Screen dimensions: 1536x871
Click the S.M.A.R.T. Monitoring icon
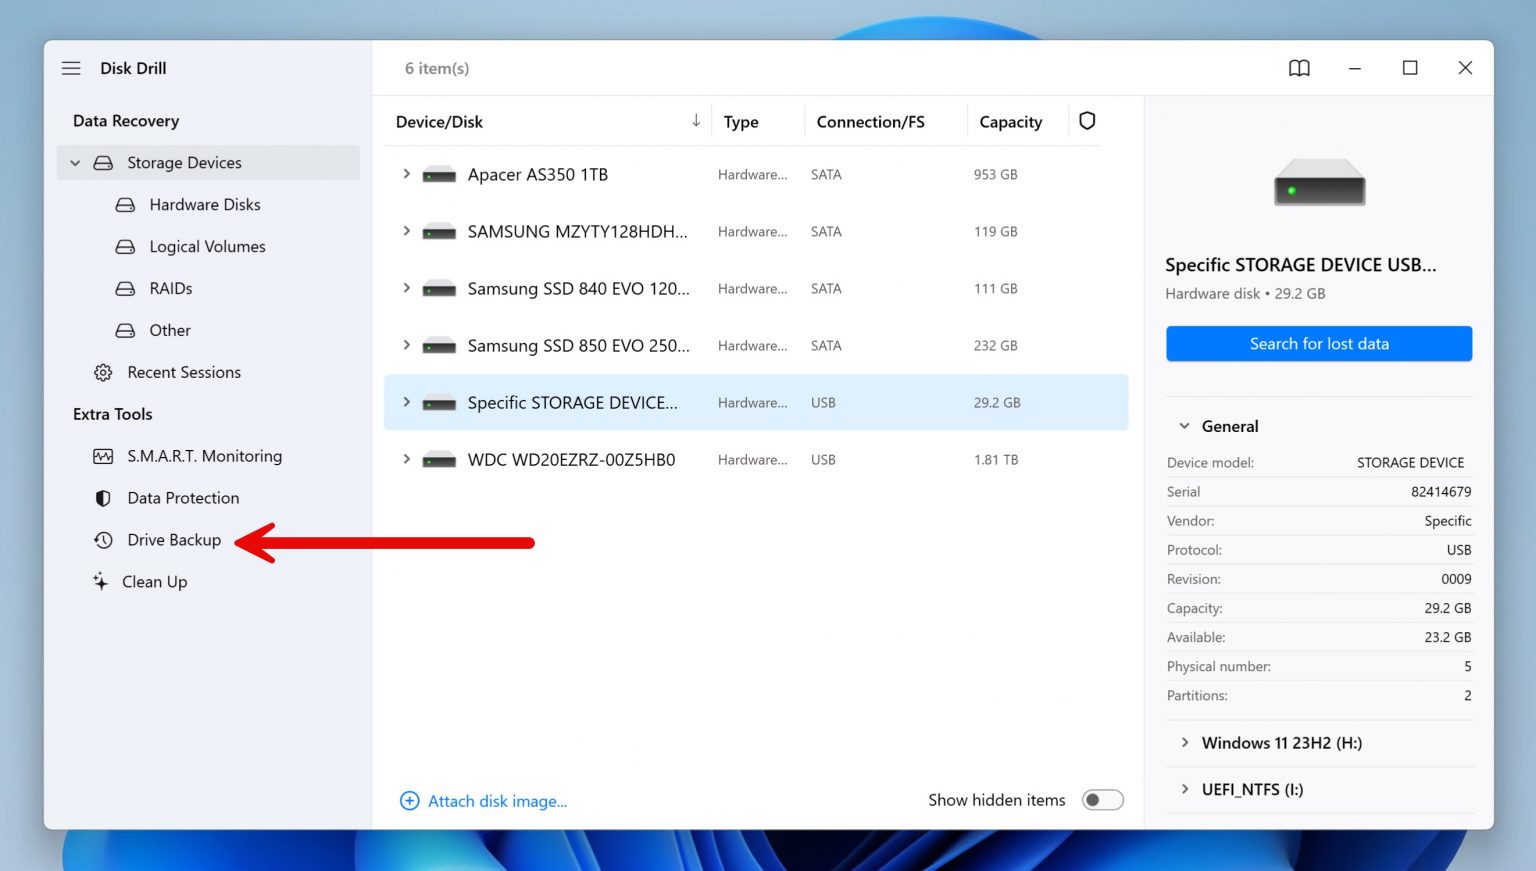(103, 456)
